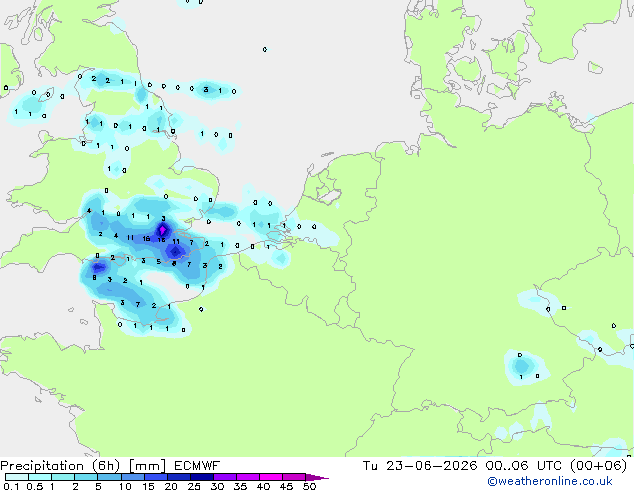This screenshot has width=634, height=490.
Task: Select the 0.5–1 mm legend color box
Action: [40, 477]
